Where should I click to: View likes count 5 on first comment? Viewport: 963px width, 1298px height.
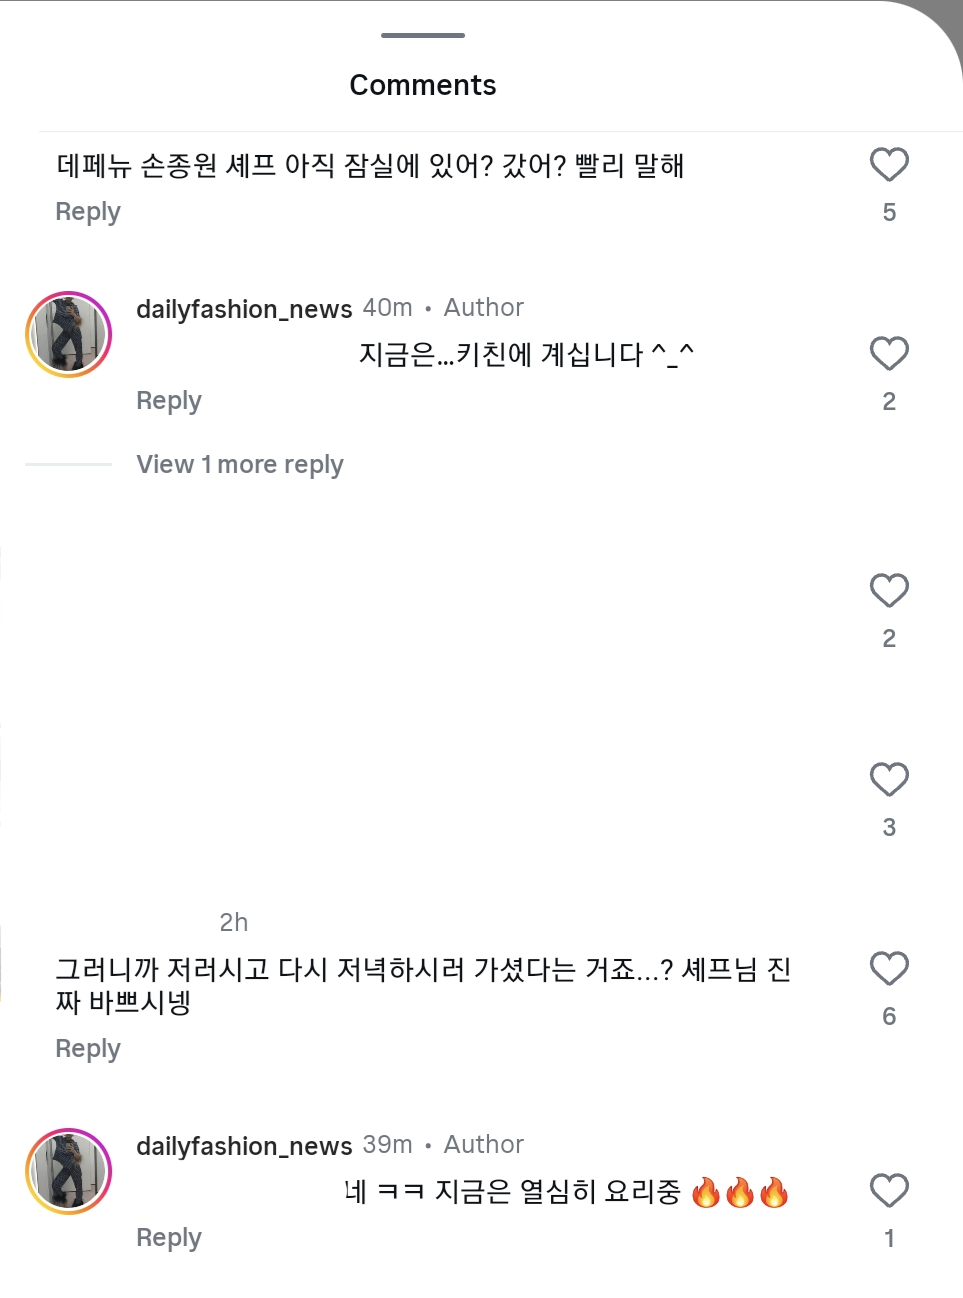pos(889,212)
